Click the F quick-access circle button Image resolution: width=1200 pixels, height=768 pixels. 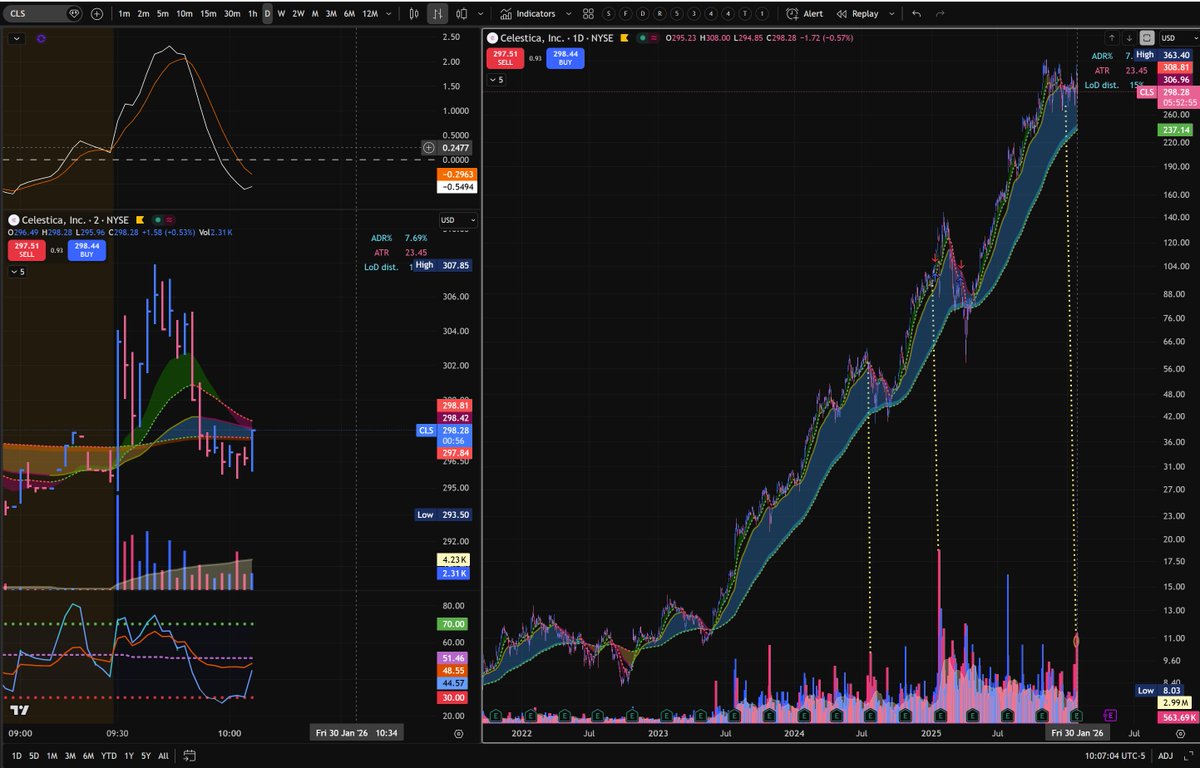click(626, 14)
